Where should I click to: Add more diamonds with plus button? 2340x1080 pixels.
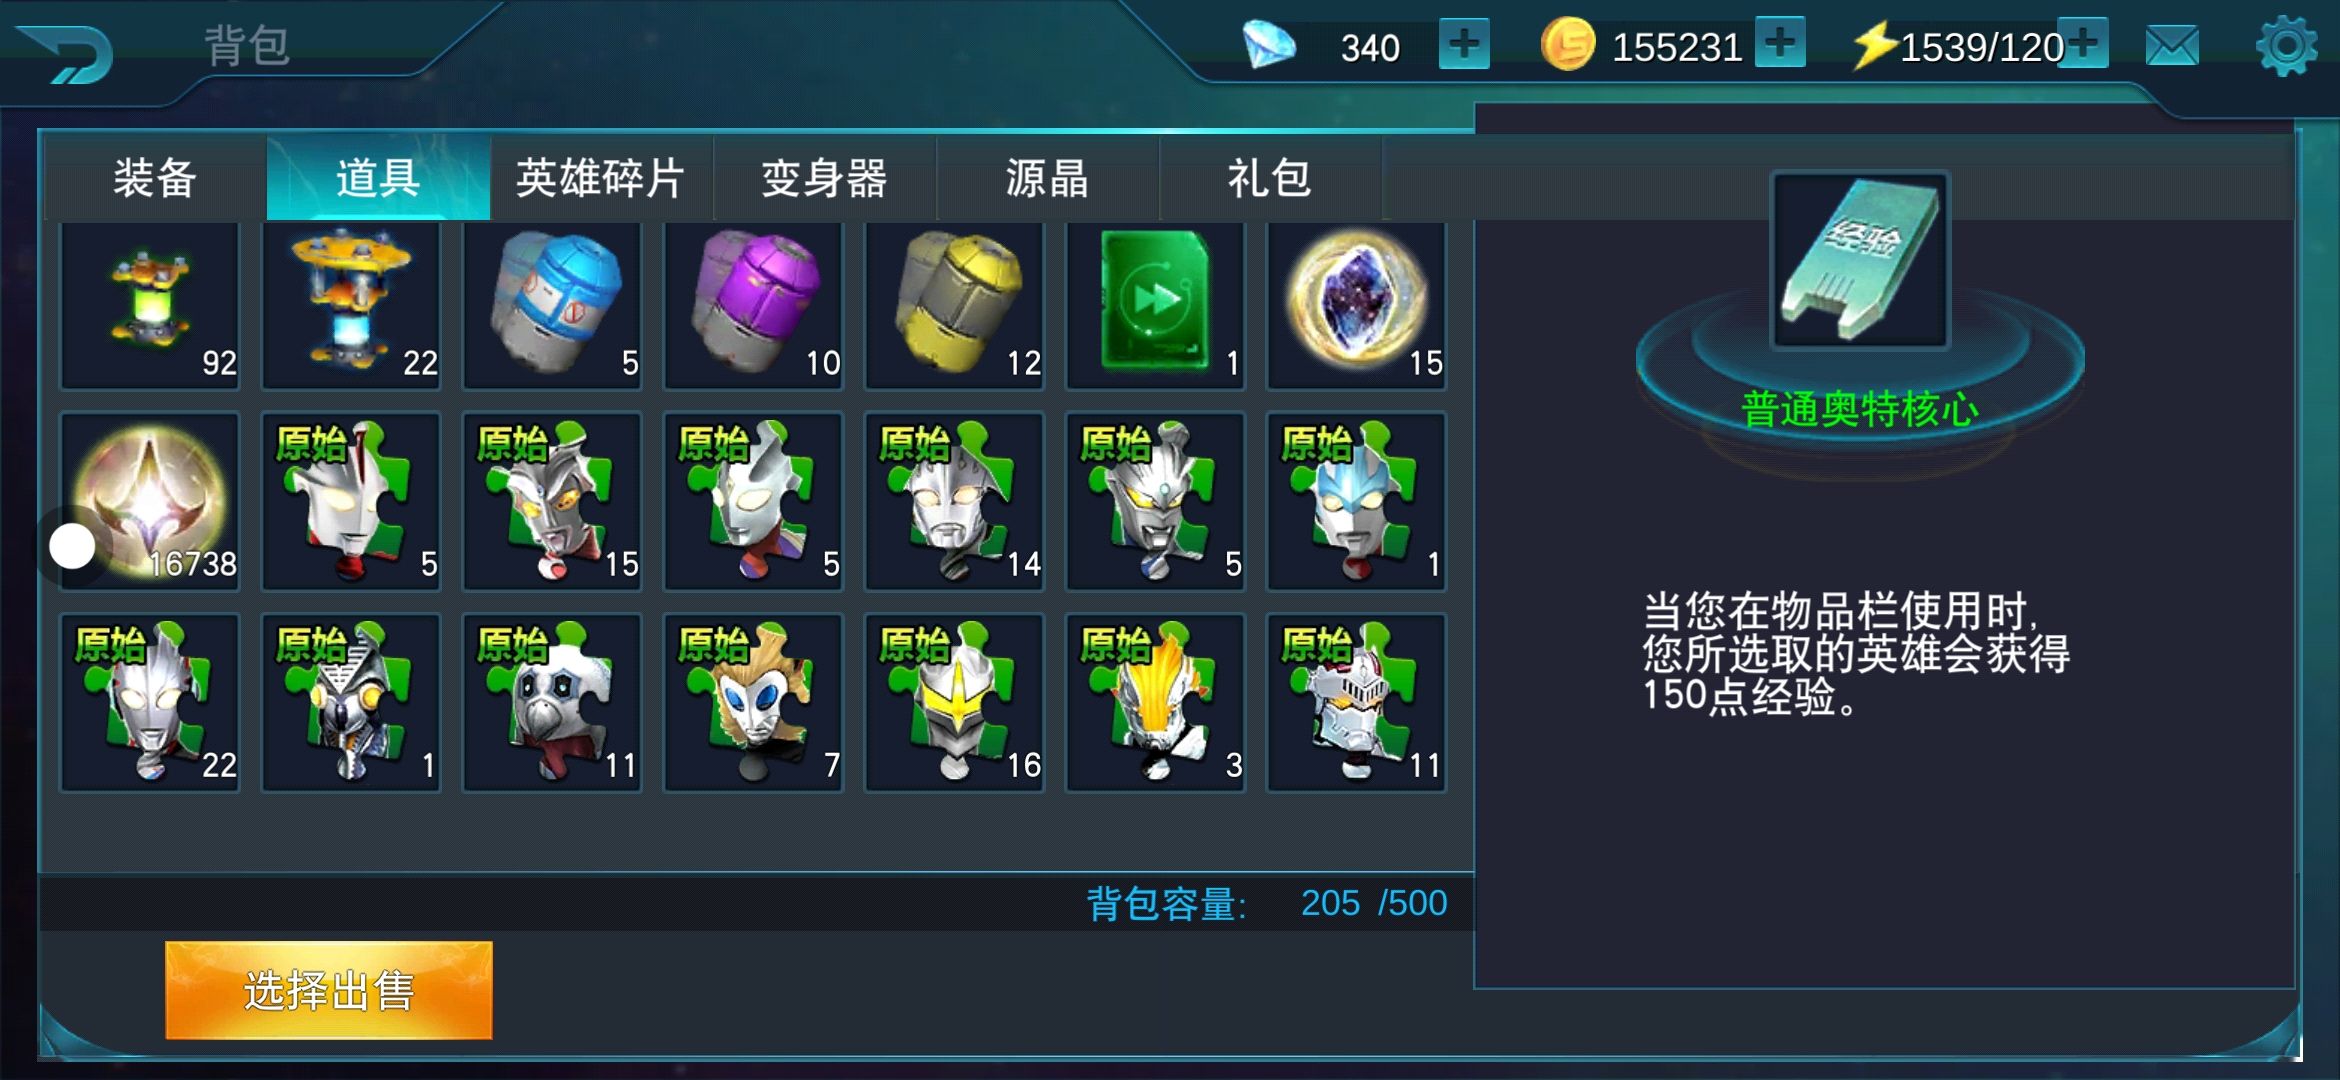[x=1464, y=45]
